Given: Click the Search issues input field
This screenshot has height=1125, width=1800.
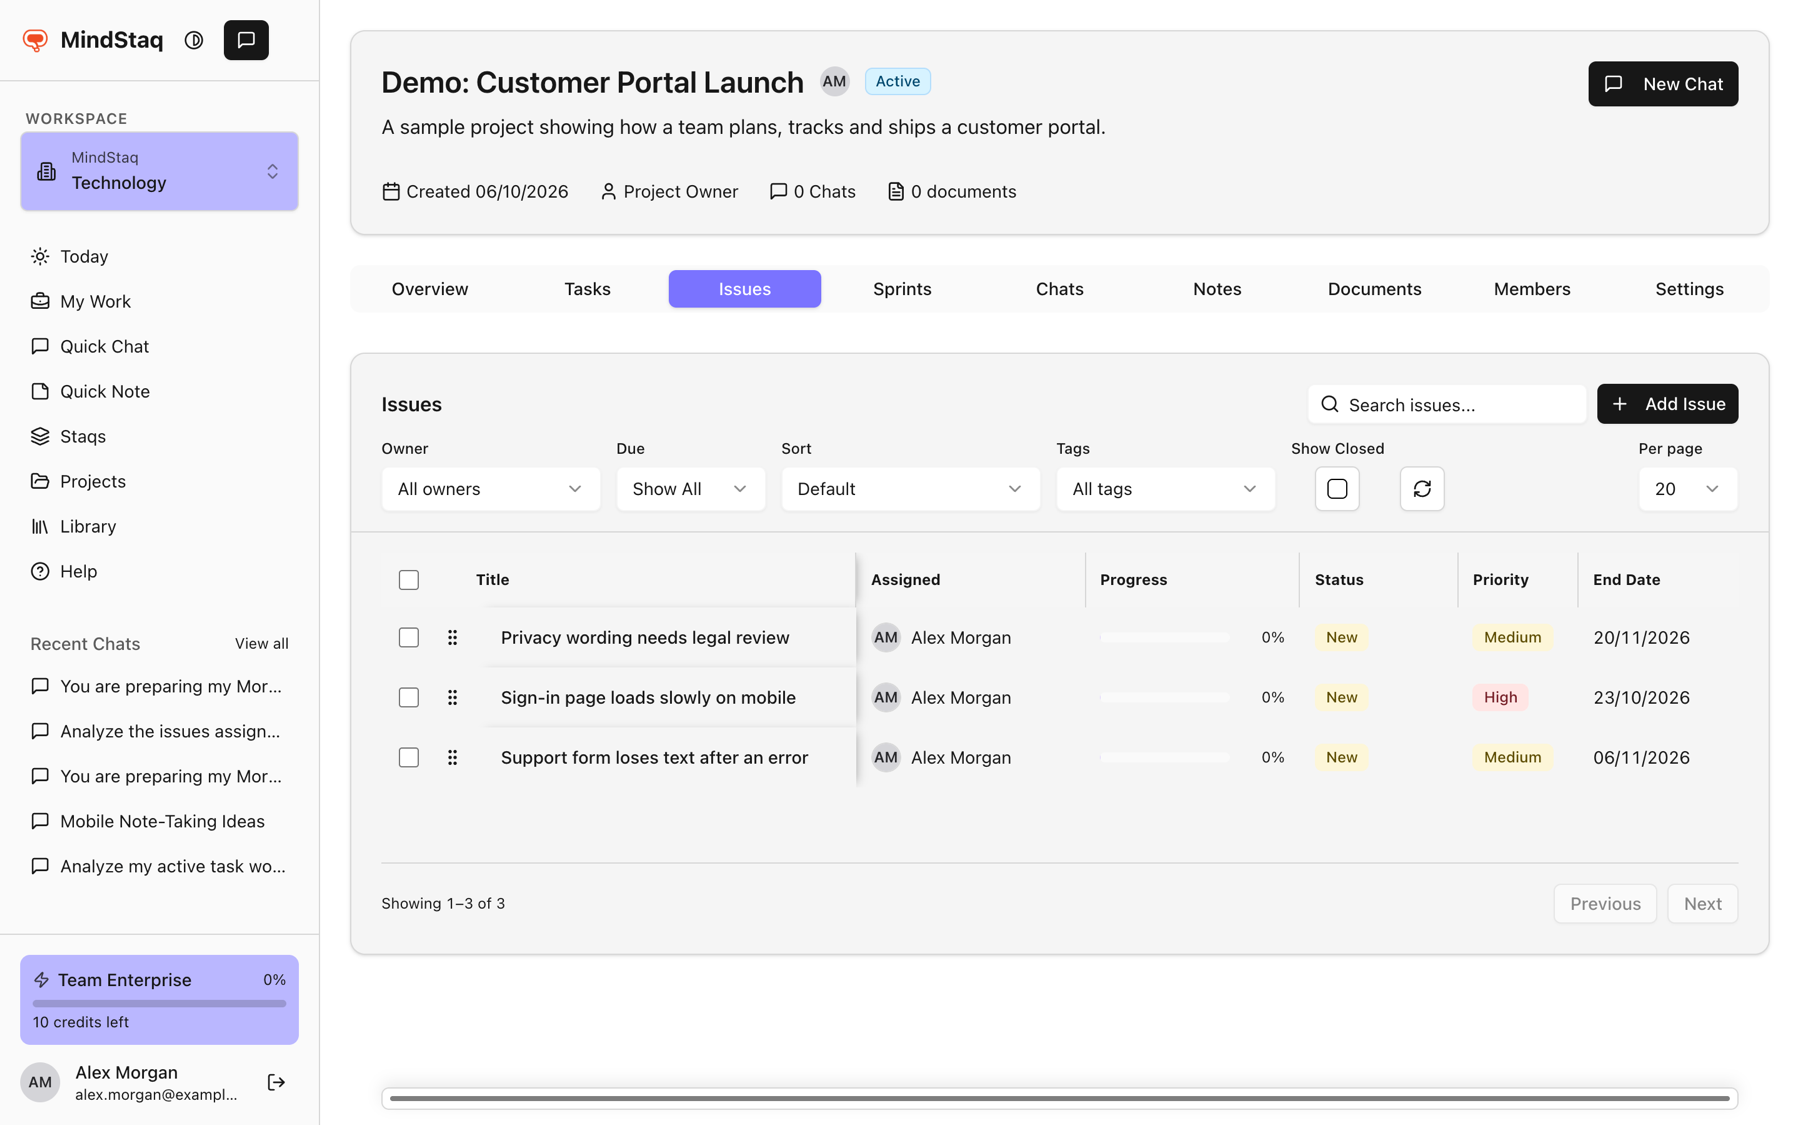Looking at the screenshot, I should tap(1447, 404).
